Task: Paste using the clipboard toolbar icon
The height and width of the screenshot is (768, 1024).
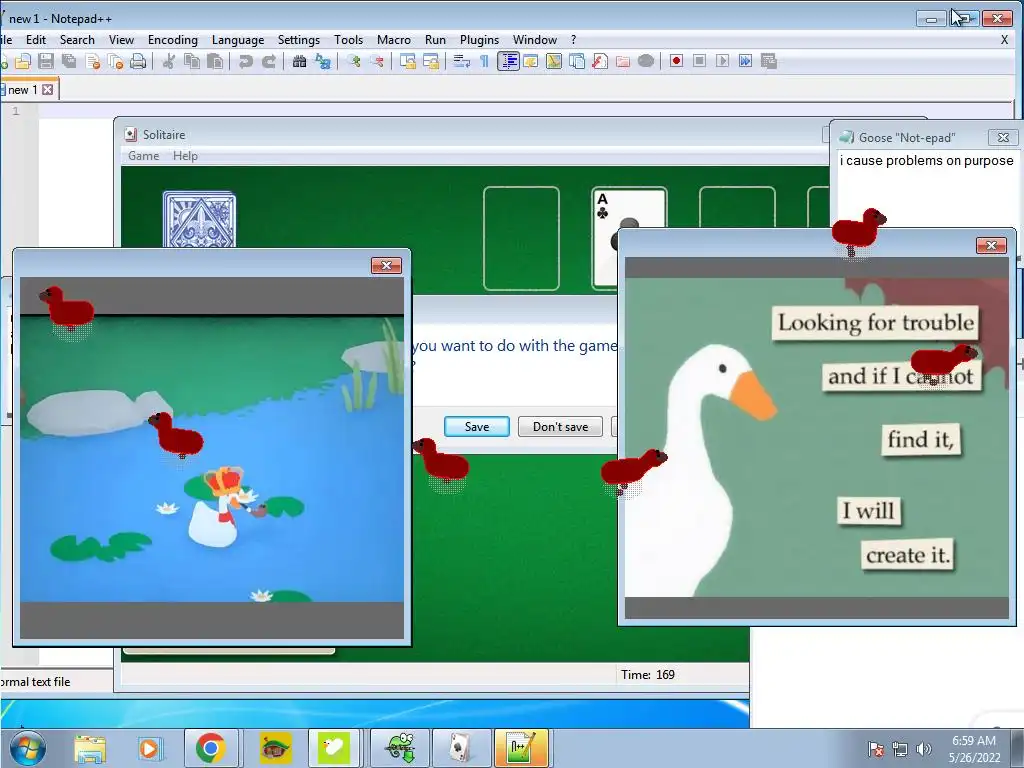Action: click(x=215, y=61)
